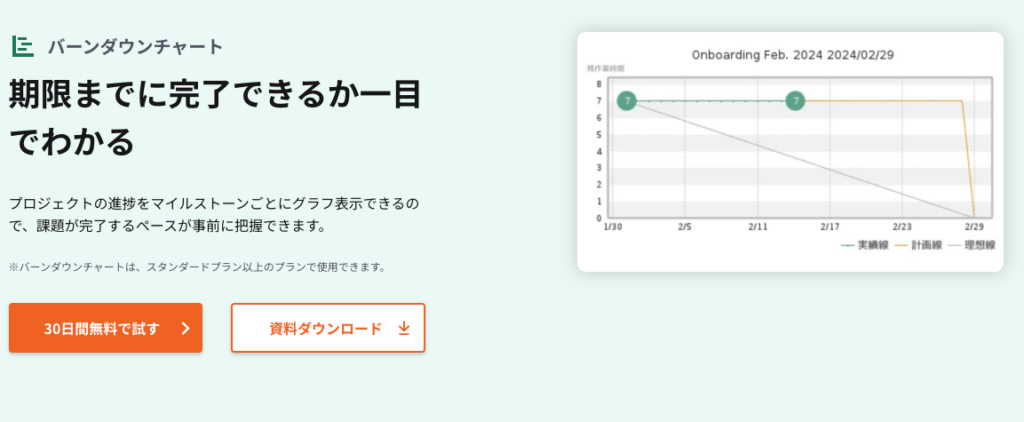Click the project progress description paragraph
Image resolution: width=1024 pixels, height=422 pixels.
[x=214, y=214]
